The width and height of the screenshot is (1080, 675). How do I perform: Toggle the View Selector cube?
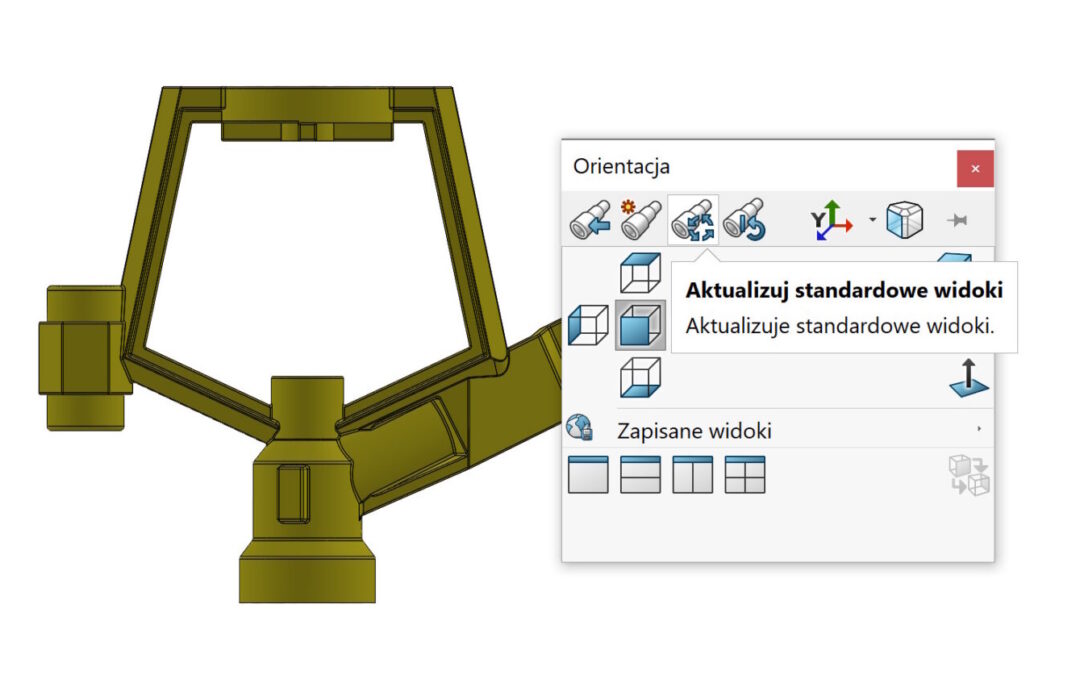904,220
